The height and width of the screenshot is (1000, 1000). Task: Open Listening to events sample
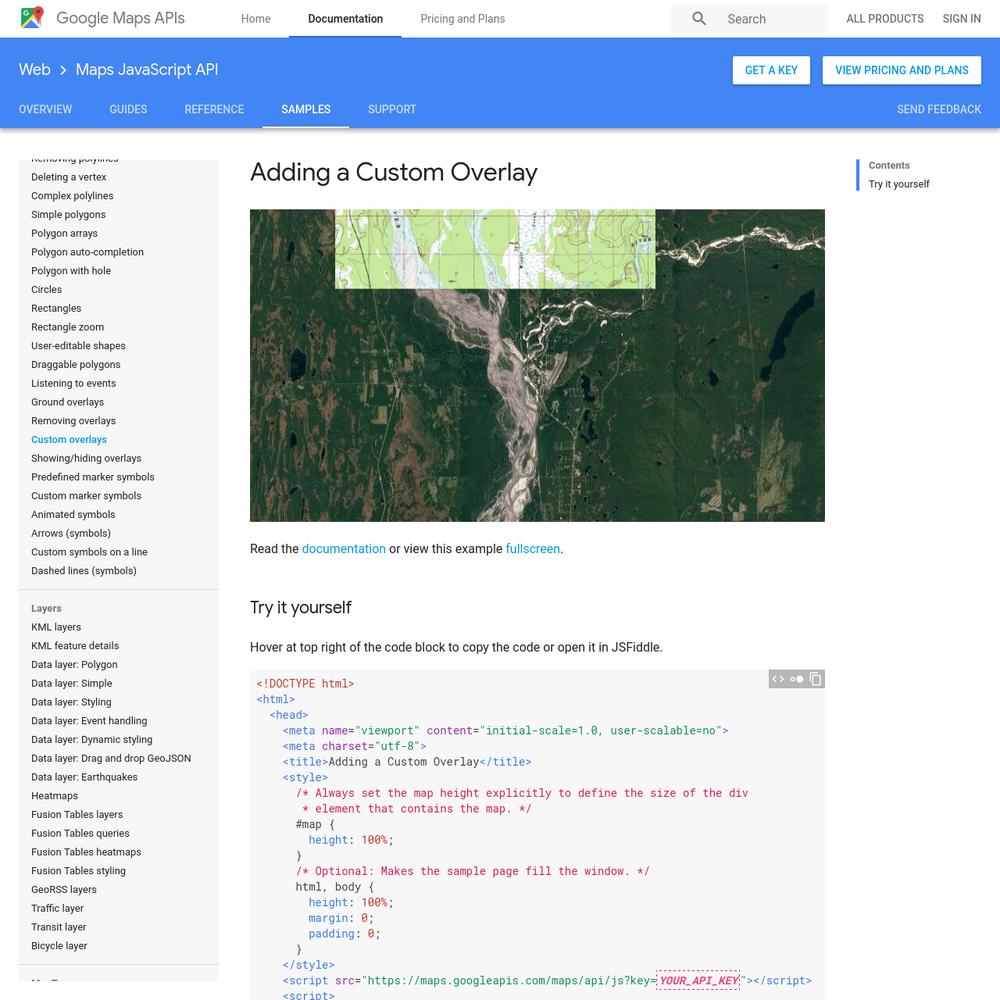pos(73,383)
